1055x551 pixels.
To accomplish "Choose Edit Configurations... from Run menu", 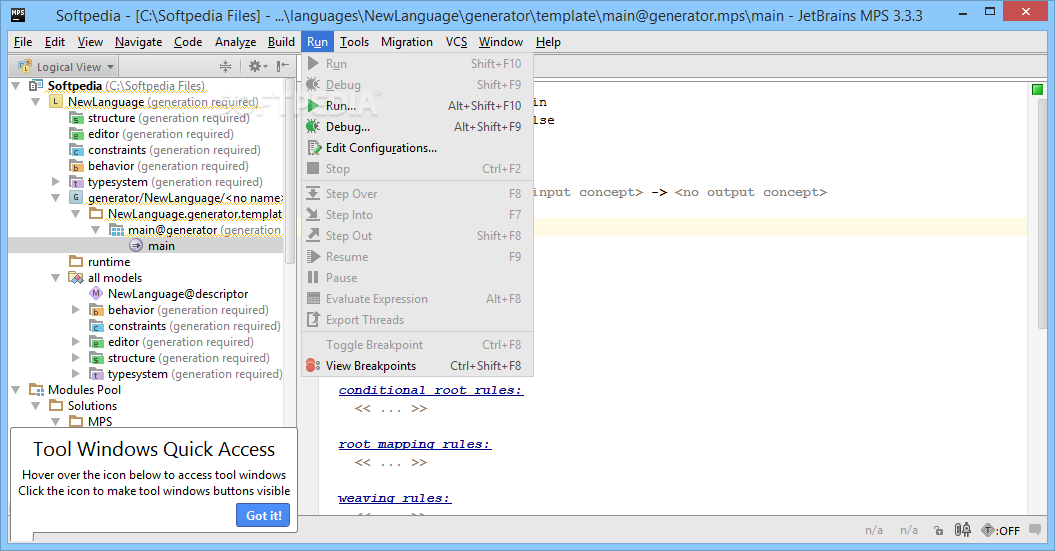I will coord(417,147).
